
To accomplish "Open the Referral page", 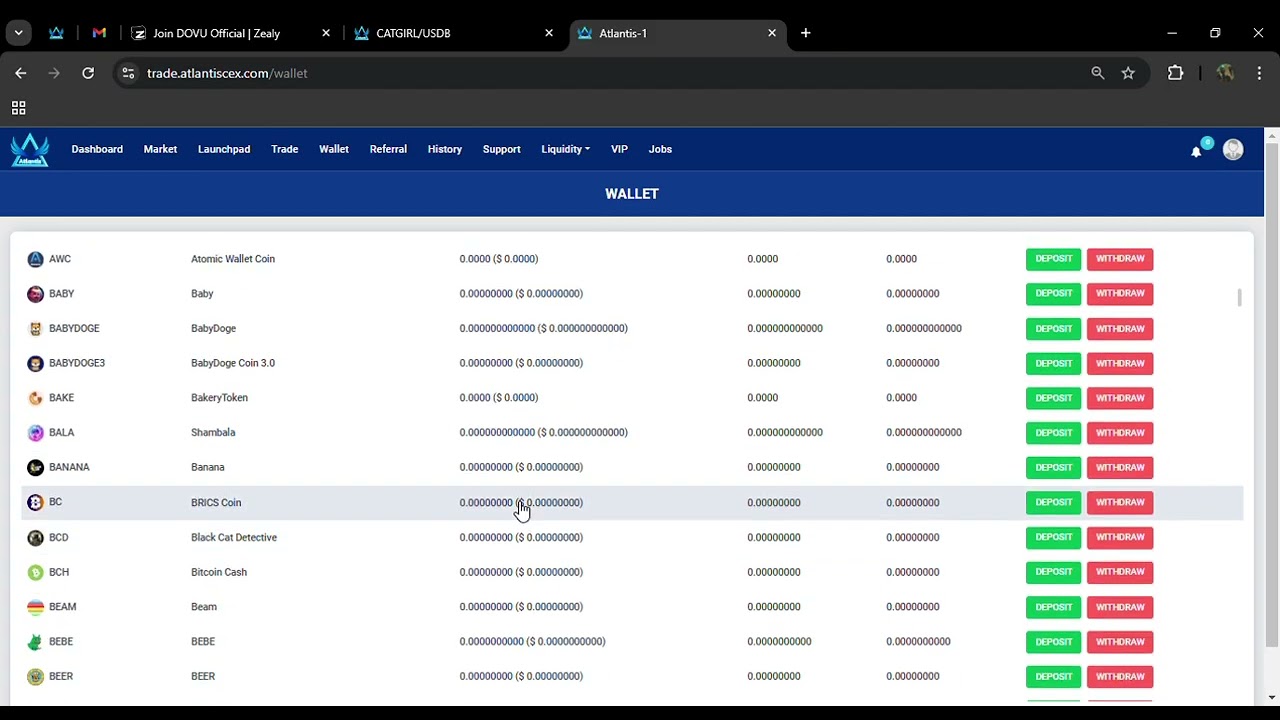I will 388,149.
